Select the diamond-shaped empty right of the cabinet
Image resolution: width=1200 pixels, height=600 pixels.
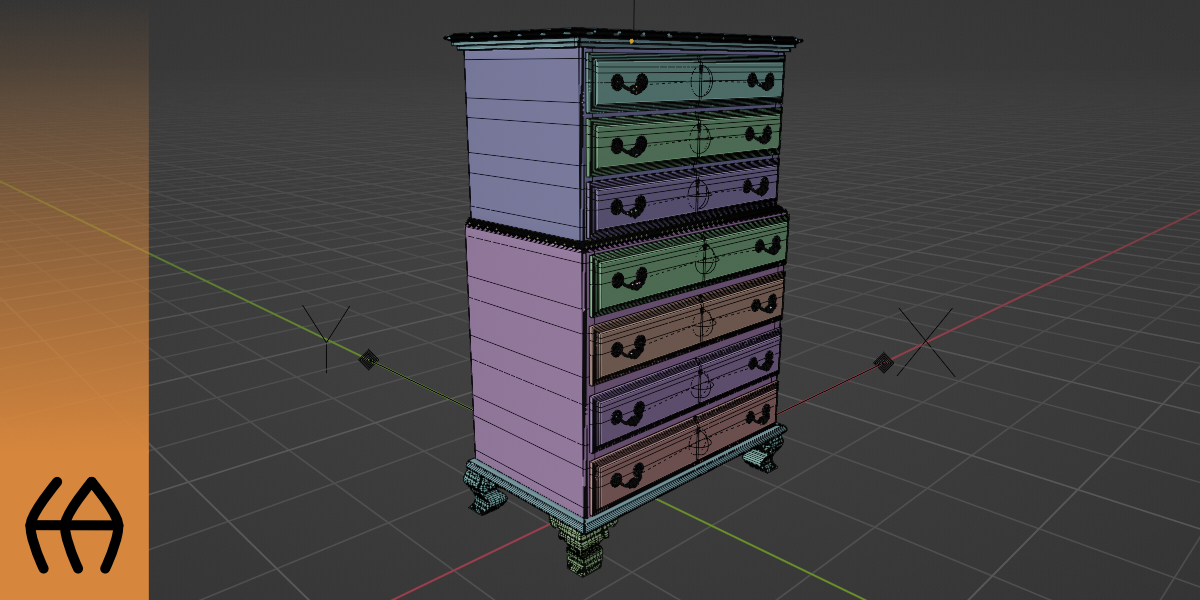click(x=884, y=362)
